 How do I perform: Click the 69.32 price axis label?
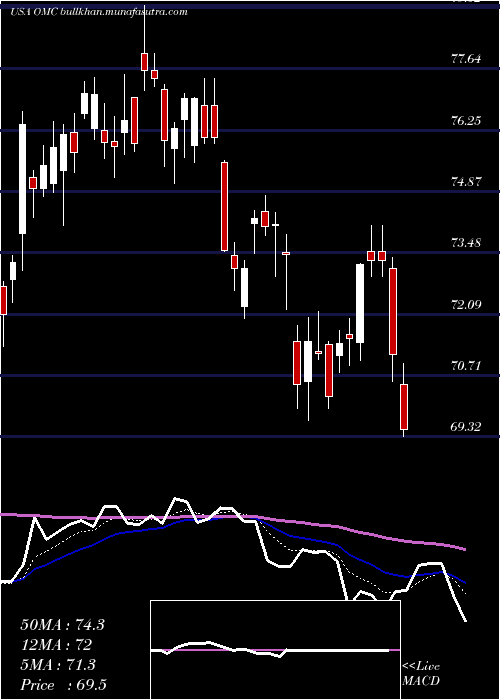[x=467, y=427]
